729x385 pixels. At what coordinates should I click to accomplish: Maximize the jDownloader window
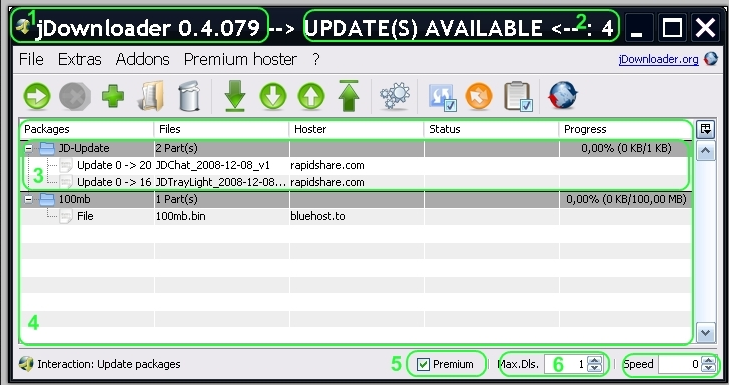pyautogui.click(x=672, y=28)
